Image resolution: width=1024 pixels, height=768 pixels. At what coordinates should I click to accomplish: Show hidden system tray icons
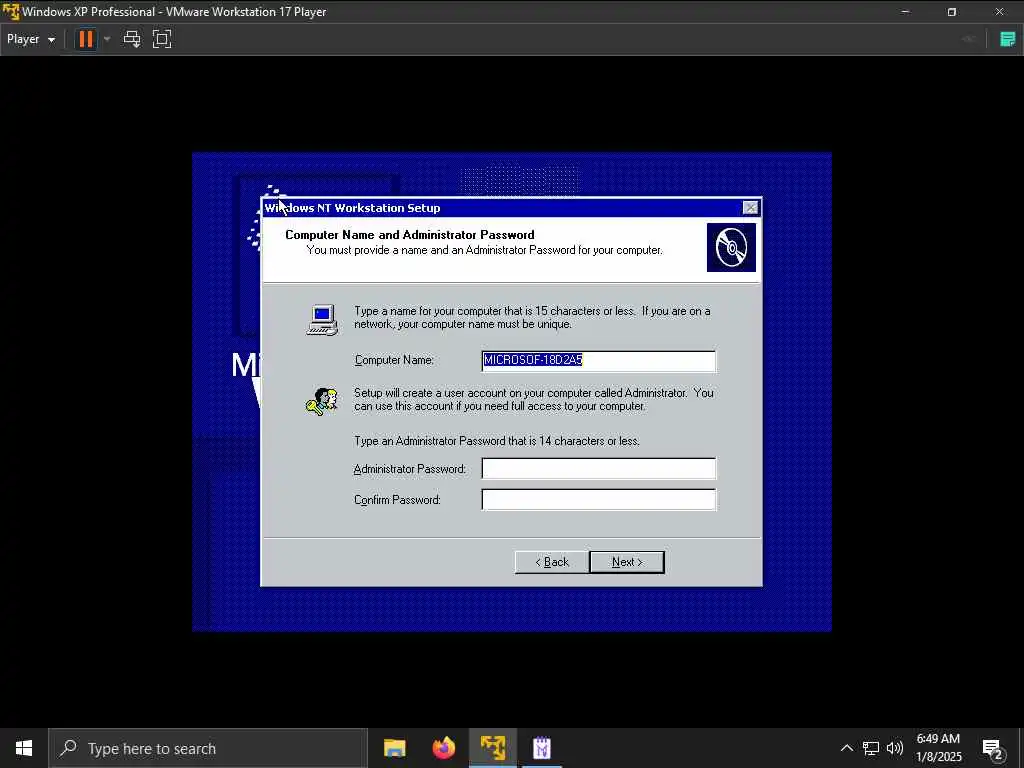(x=846, y=748)
